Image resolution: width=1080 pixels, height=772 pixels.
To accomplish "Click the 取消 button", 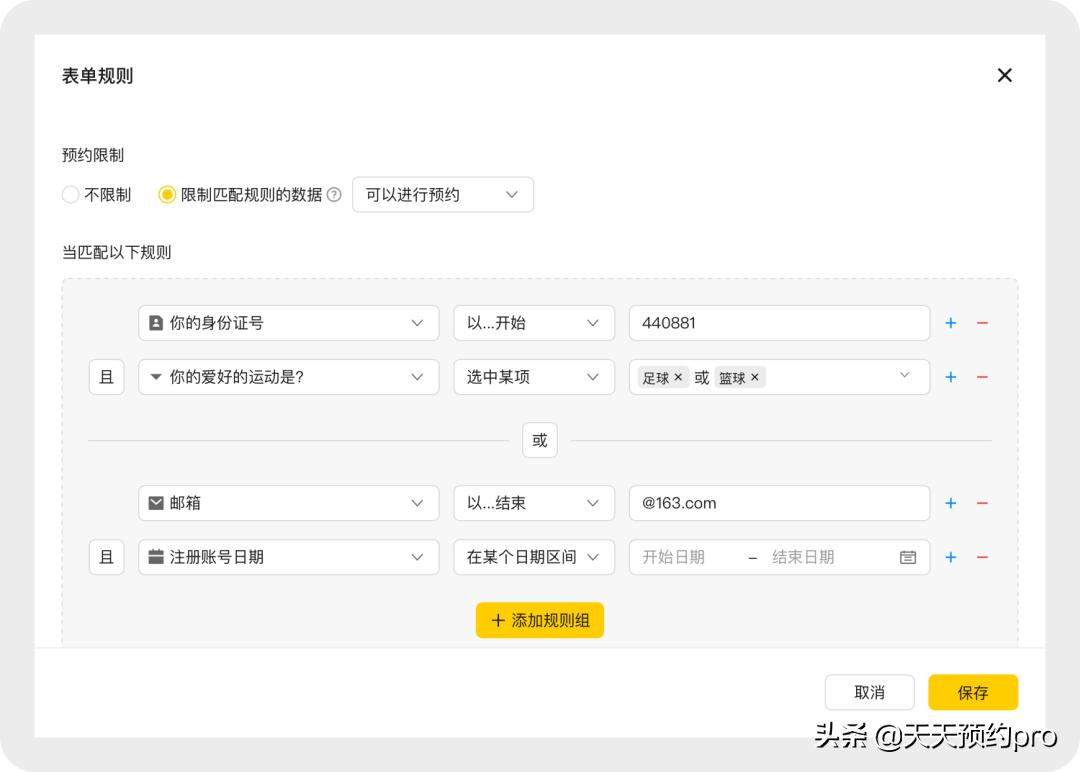I will coord(870,692).
